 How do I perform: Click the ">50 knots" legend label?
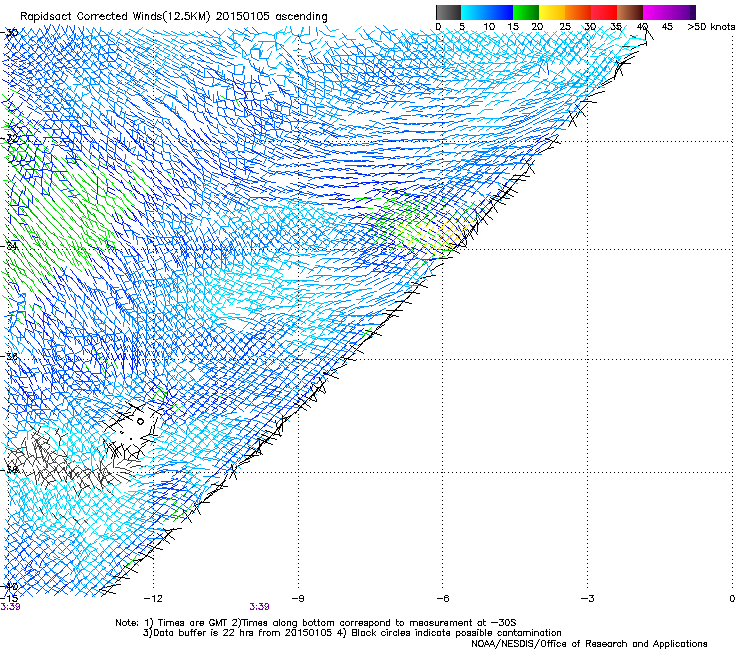point(711,27)
